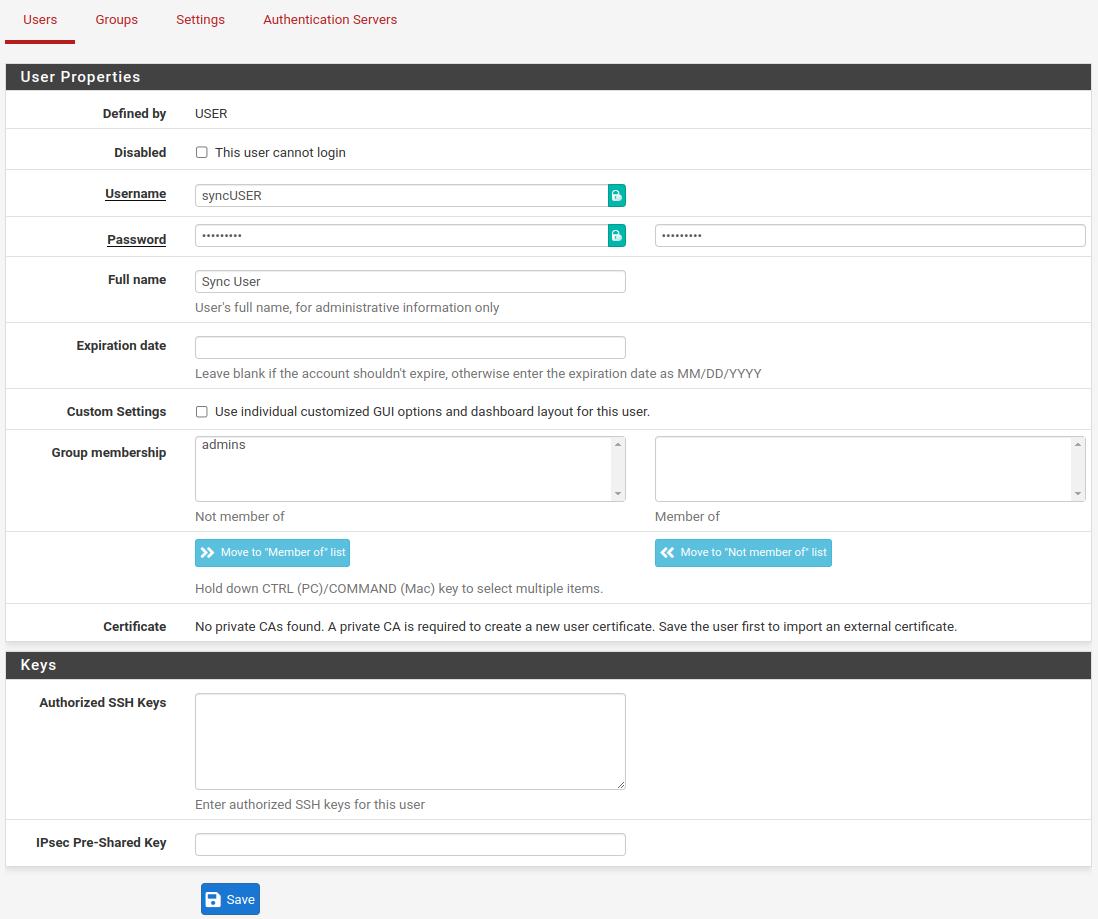Edit the Full name field
Image resolution: width=1098 pixels, height=919 pixels.
point(410,282)
